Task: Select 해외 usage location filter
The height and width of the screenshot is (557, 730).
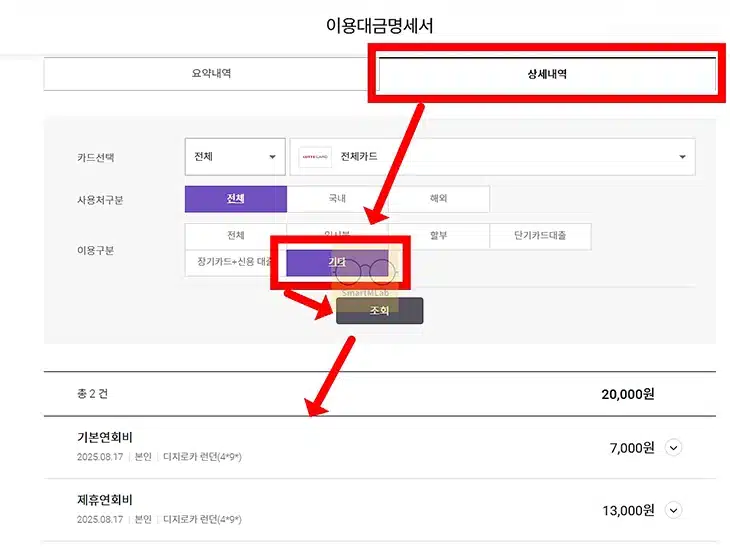Action: [439, 199]
